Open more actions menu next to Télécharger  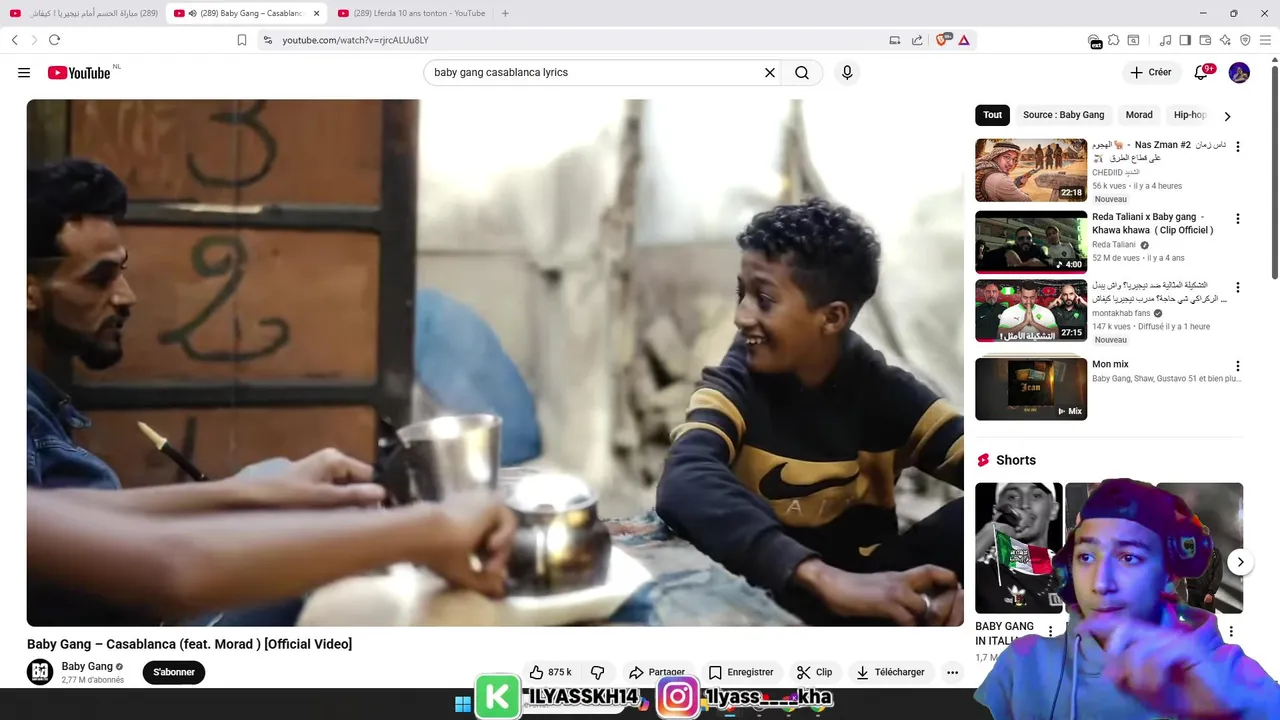click(952, 672)
